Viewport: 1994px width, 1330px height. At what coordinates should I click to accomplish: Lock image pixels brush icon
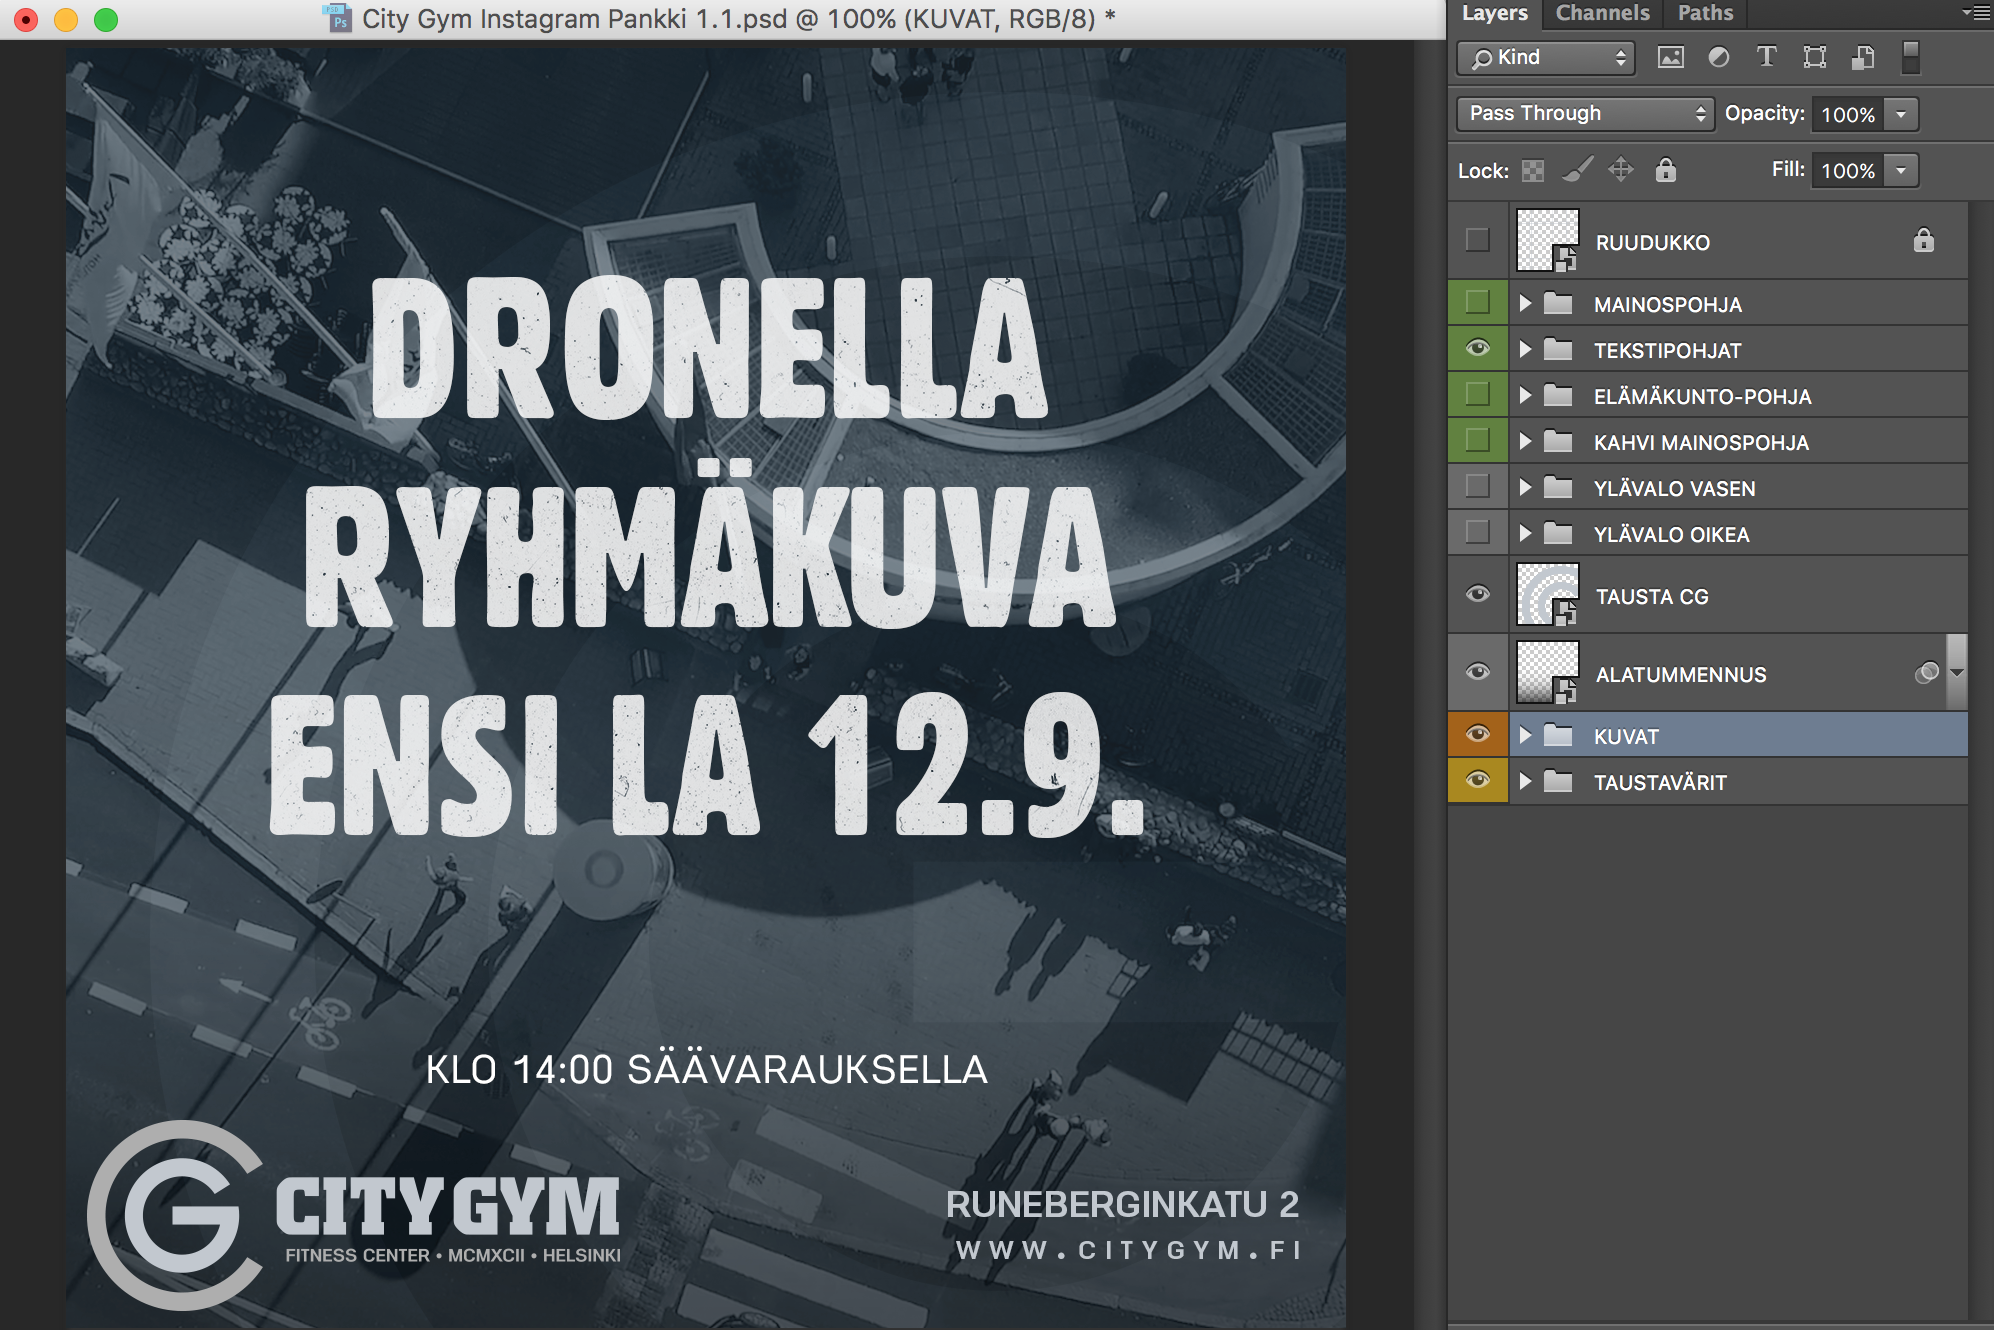1577,170
